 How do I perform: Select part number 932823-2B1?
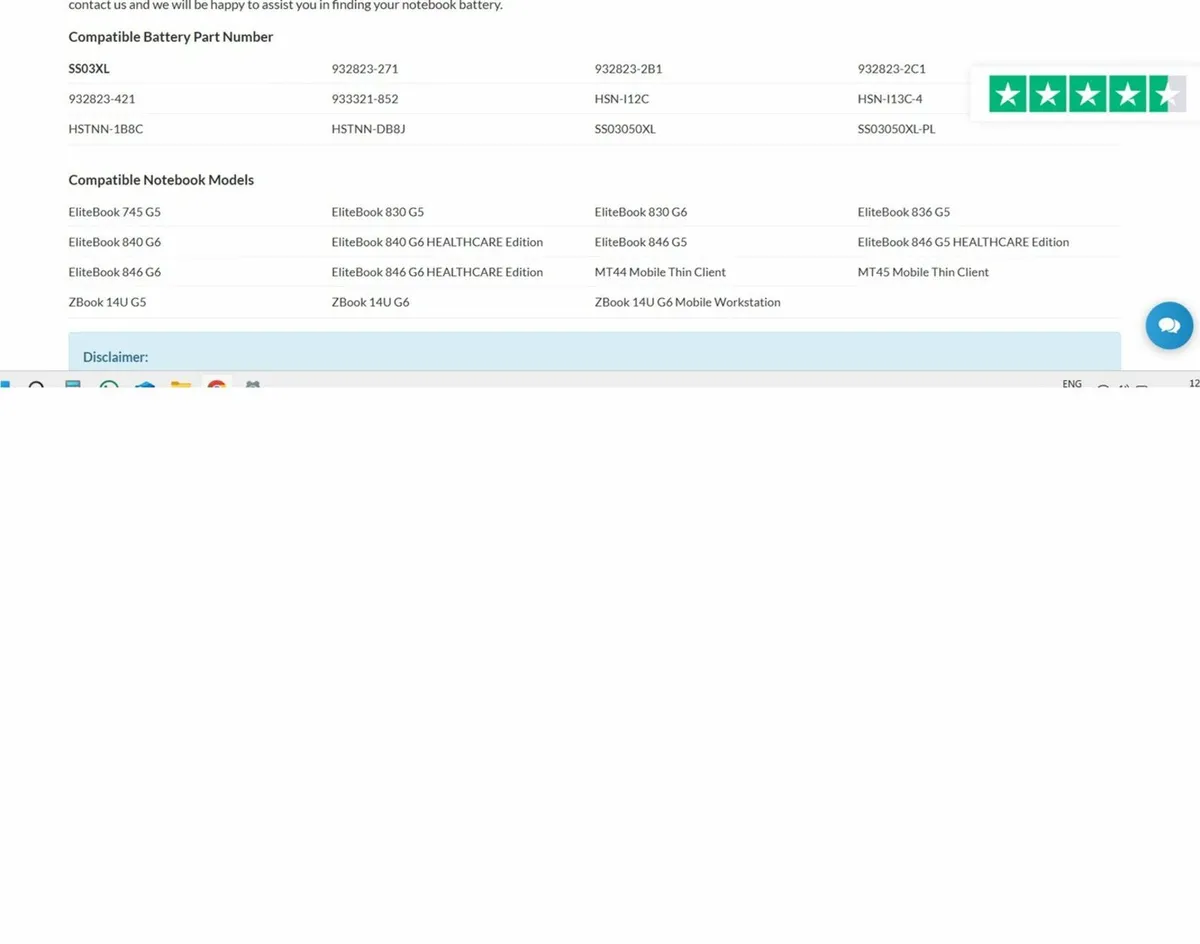pyautogui.click(x=628, y=69)
